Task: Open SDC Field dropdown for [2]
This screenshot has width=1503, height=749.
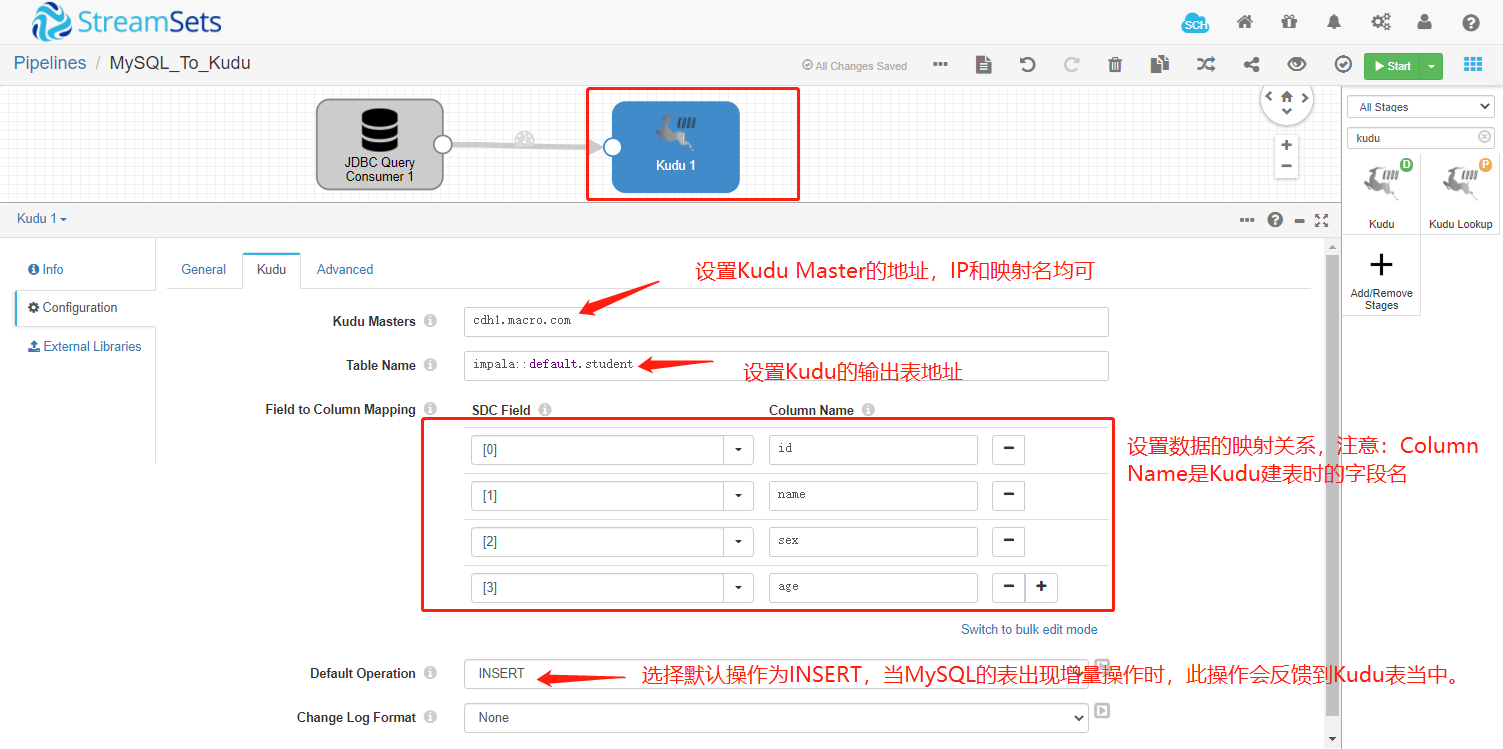Action: (x=738, y=542)
